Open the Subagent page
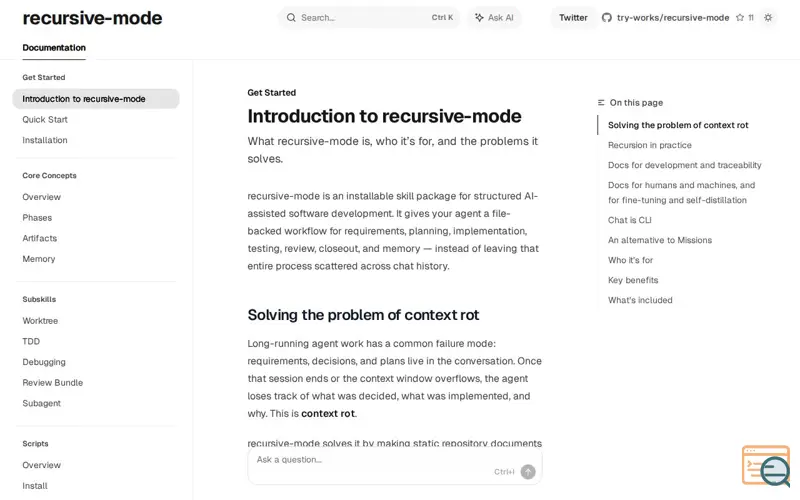 [x=41, y=403]
